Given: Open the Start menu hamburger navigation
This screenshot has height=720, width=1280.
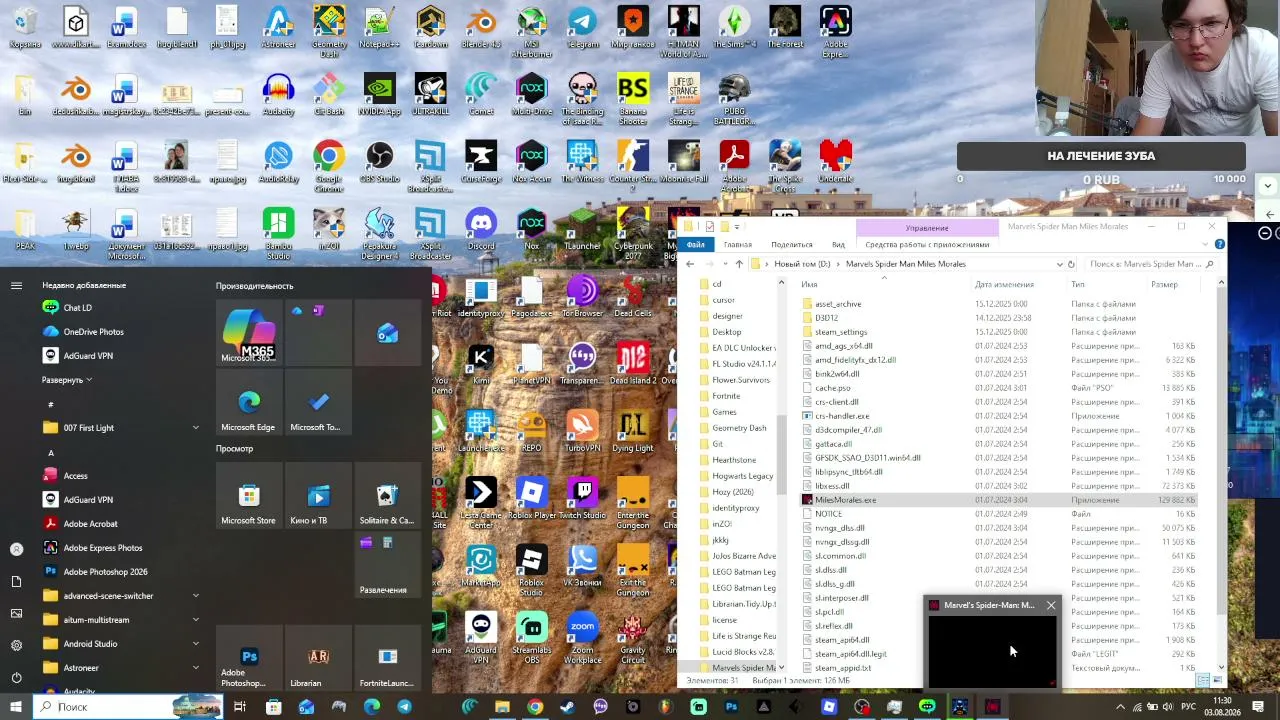Looking at the screenshot, I should pyautogui.click(x=16, y=285).
